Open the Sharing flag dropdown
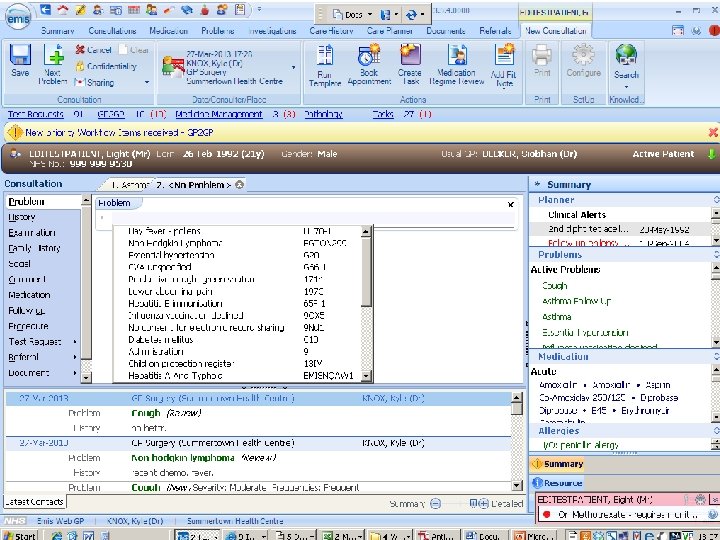 (x=146, y=82)
